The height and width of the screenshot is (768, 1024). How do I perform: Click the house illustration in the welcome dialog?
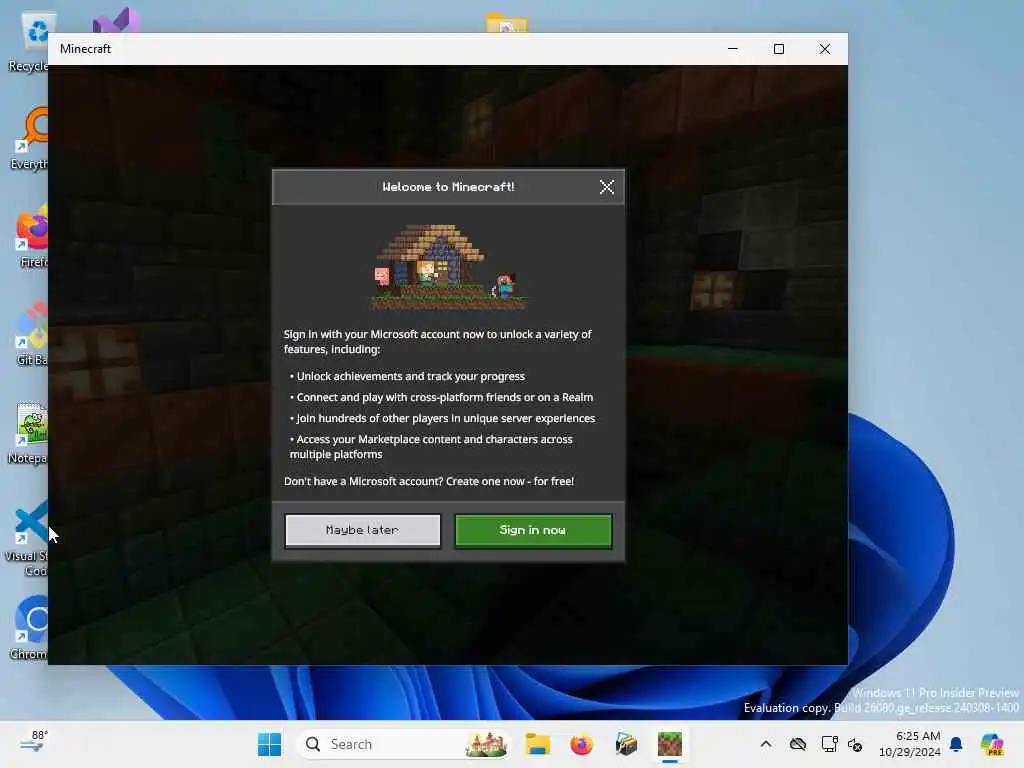coord(449,266)
